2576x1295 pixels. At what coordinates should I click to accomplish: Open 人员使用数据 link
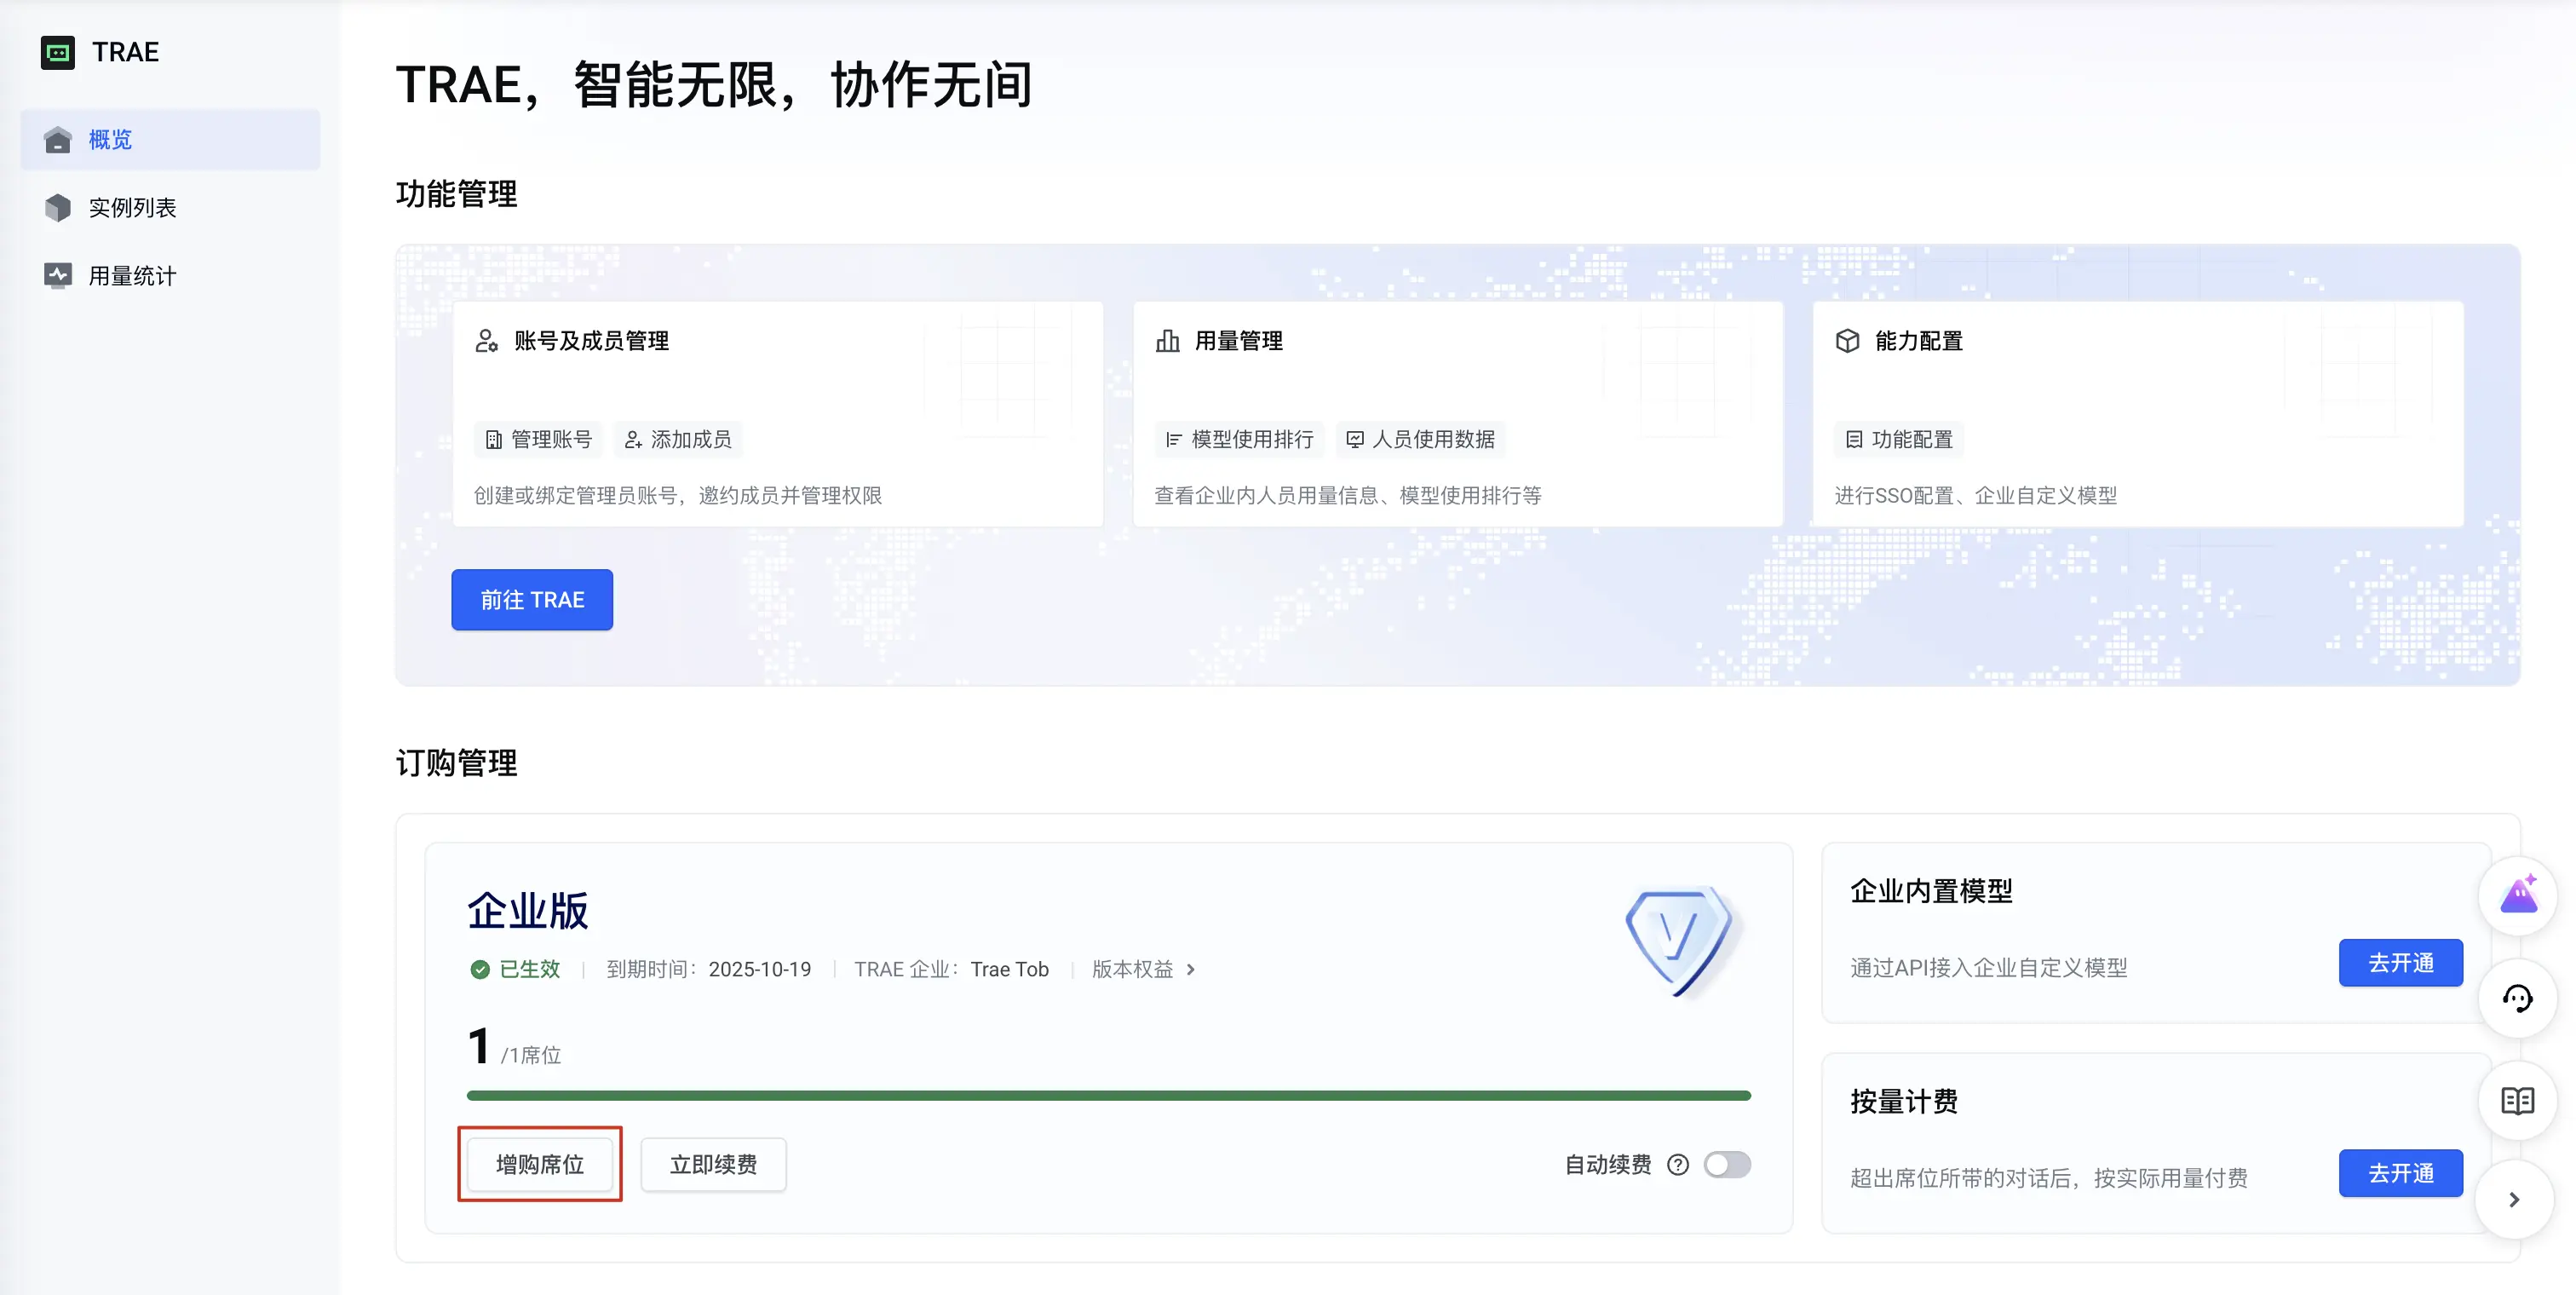(1420, 440)
